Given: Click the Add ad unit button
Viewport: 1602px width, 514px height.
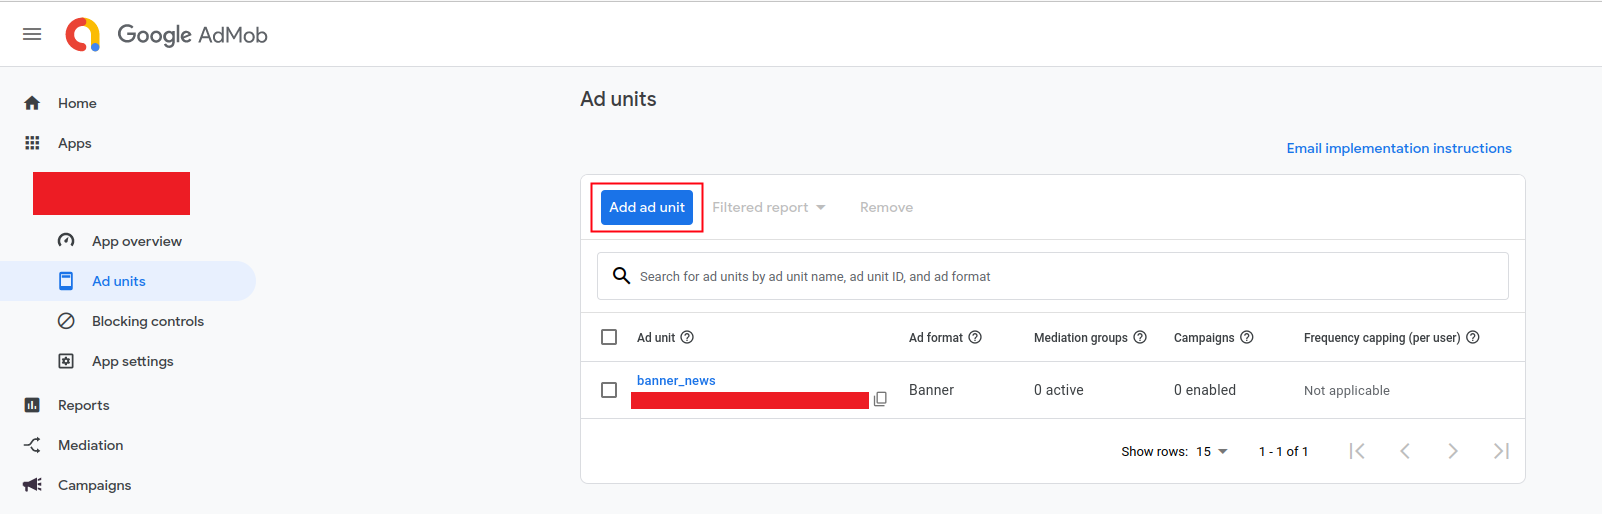Looking at the screenshot, I should [647, 207].
